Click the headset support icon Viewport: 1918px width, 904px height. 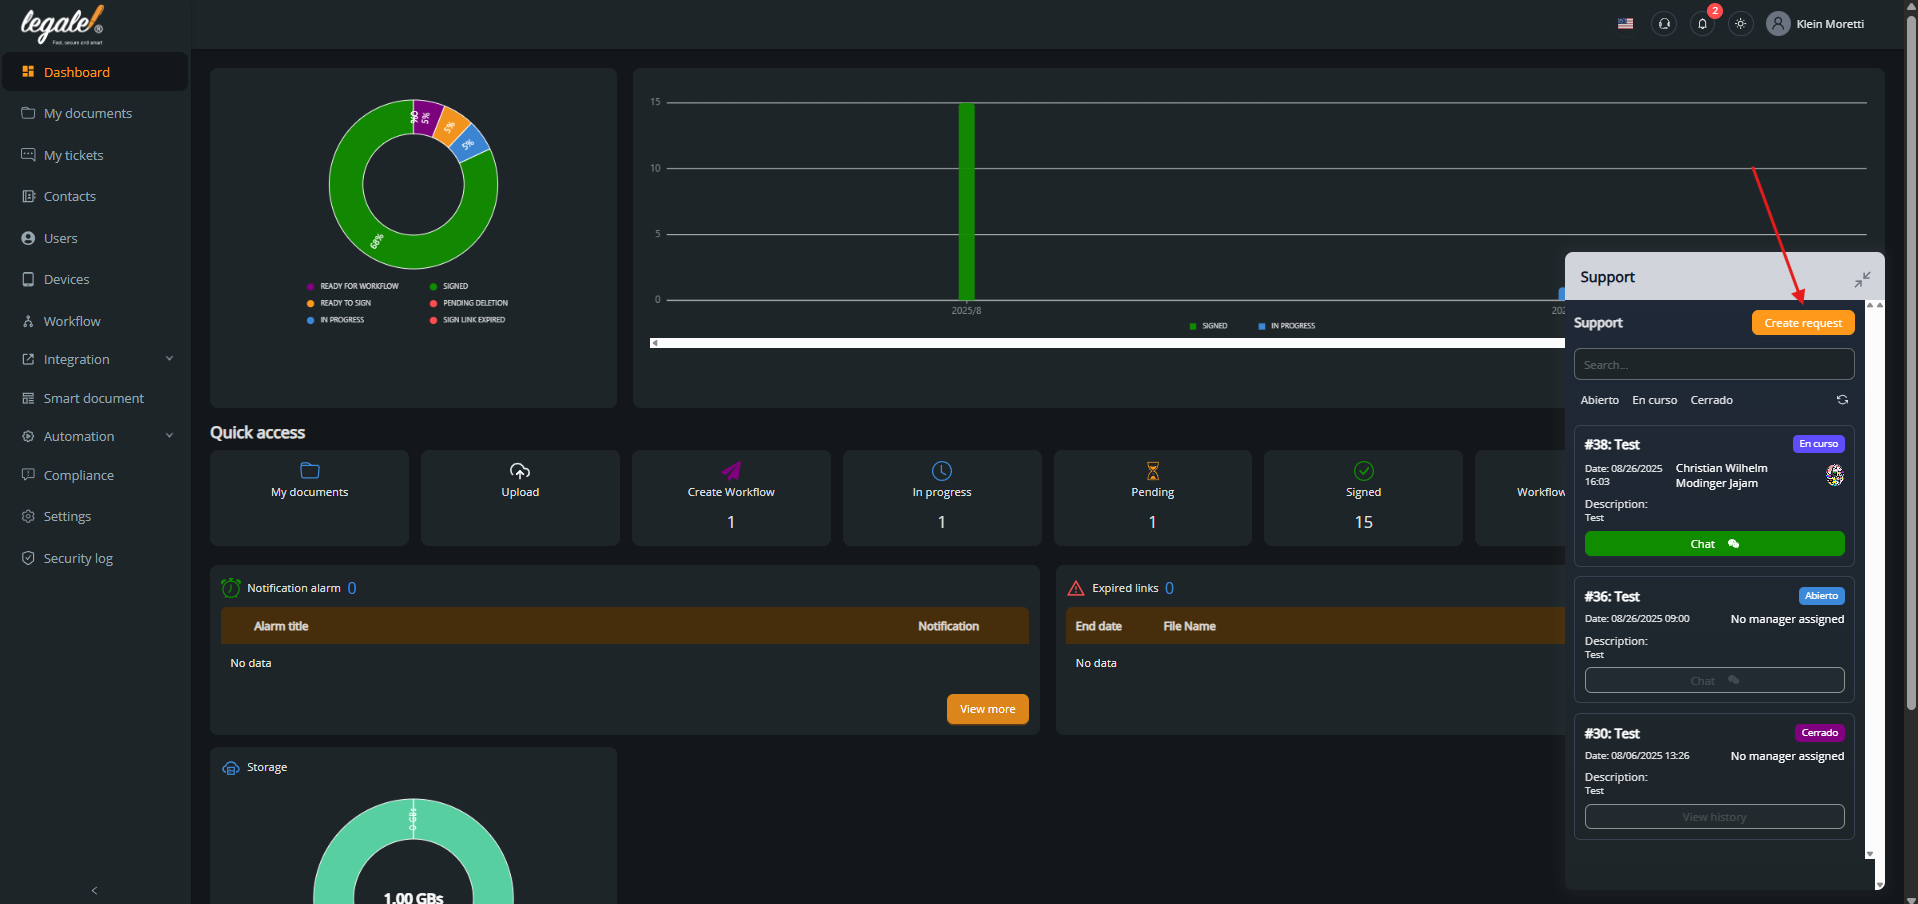1664,24
